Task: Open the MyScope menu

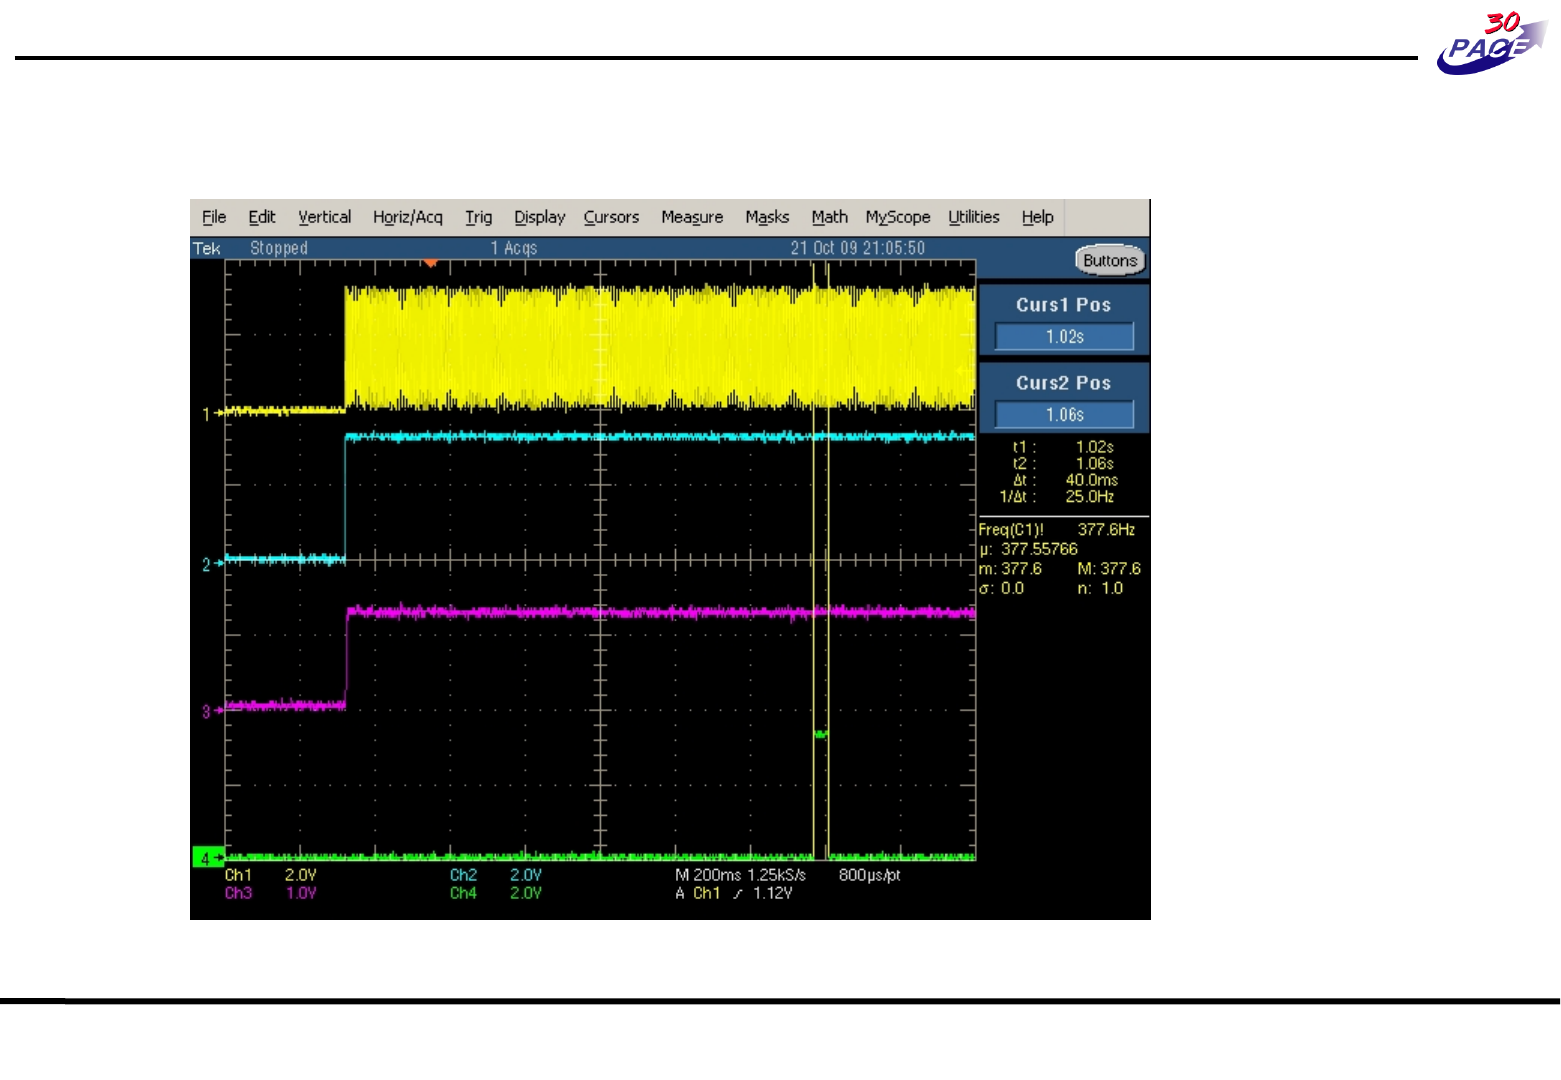Action: pos(897,217)
